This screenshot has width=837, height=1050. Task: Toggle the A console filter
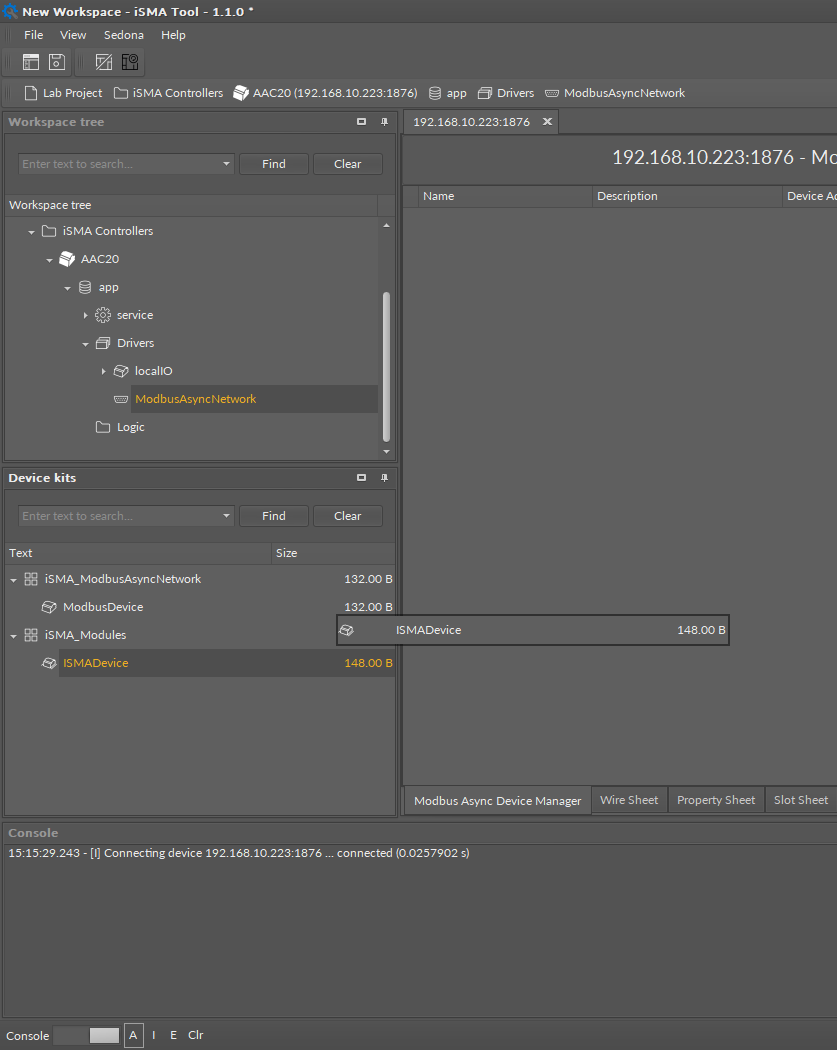point(133,1035)
